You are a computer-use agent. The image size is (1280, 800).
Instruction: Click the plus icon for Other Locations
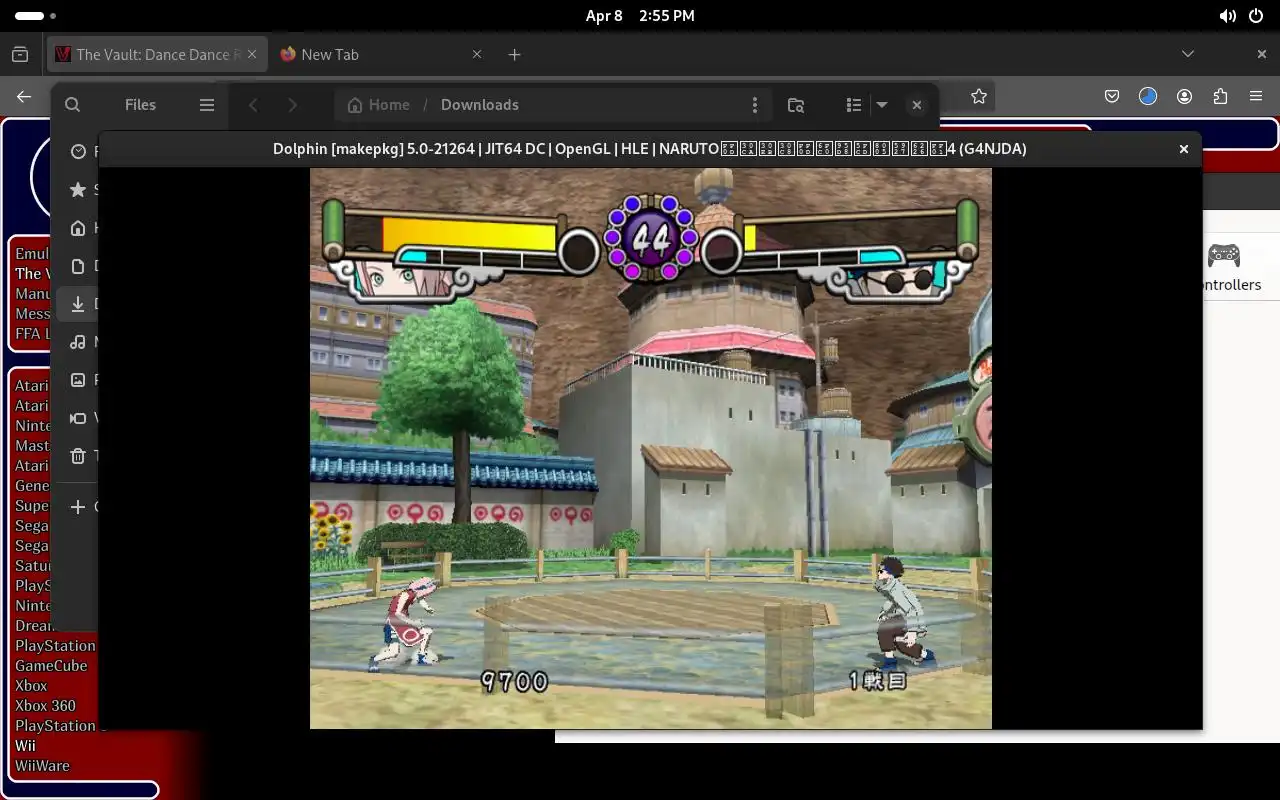click(78, 507)
